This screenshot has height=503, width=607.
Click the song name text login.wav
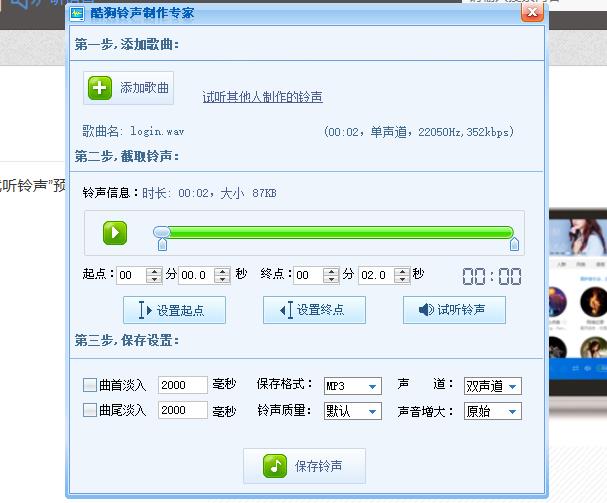tap(157, 131)
